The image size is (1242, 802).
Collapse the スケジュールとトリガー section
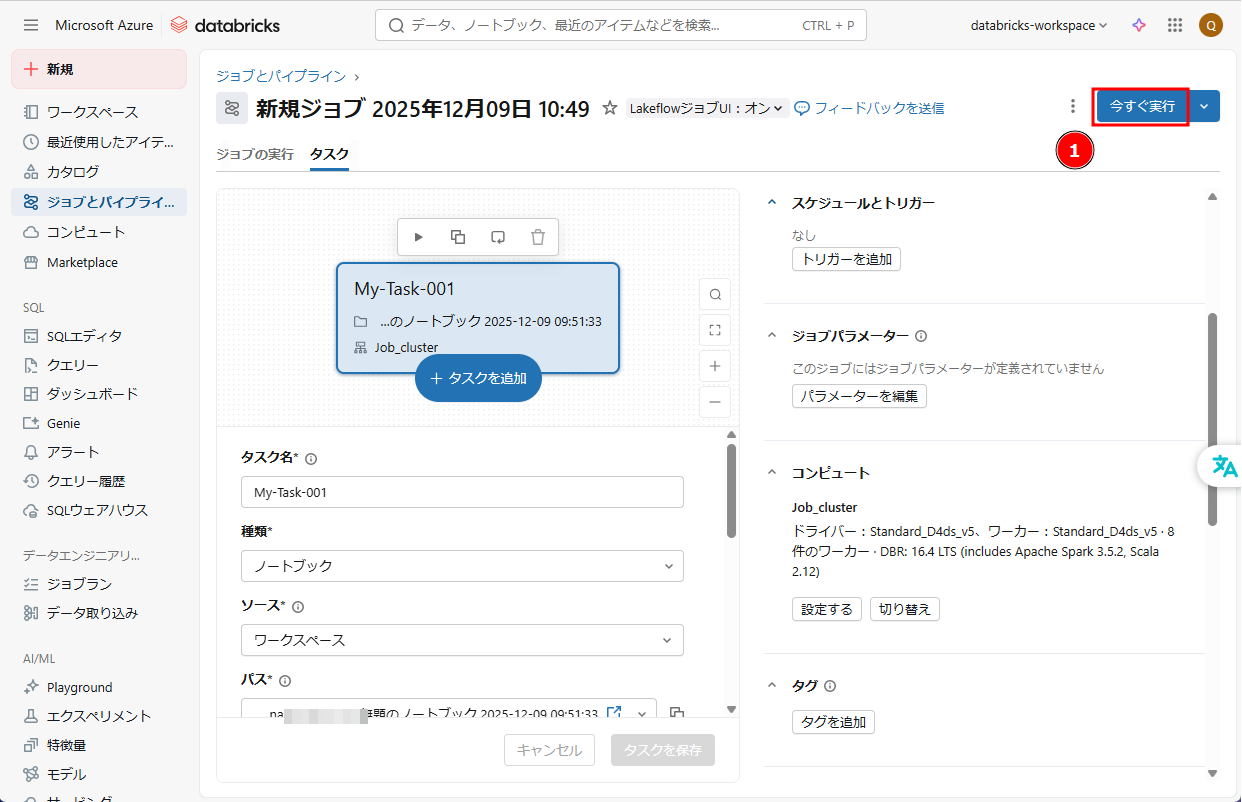click(771, 203)
